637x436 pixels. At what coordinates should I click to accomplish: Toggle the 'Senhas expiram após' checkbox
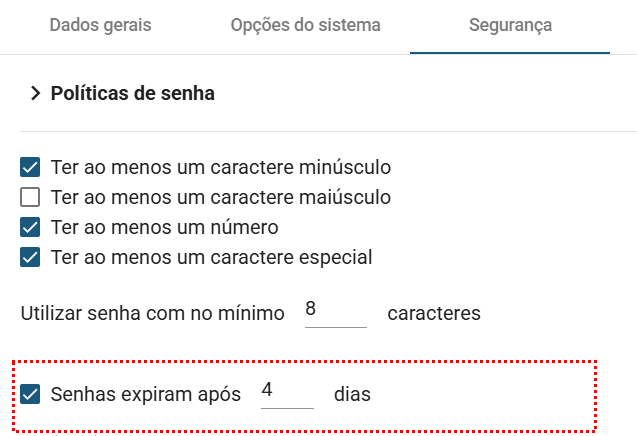pyautogui.click(x=30, y=394)
